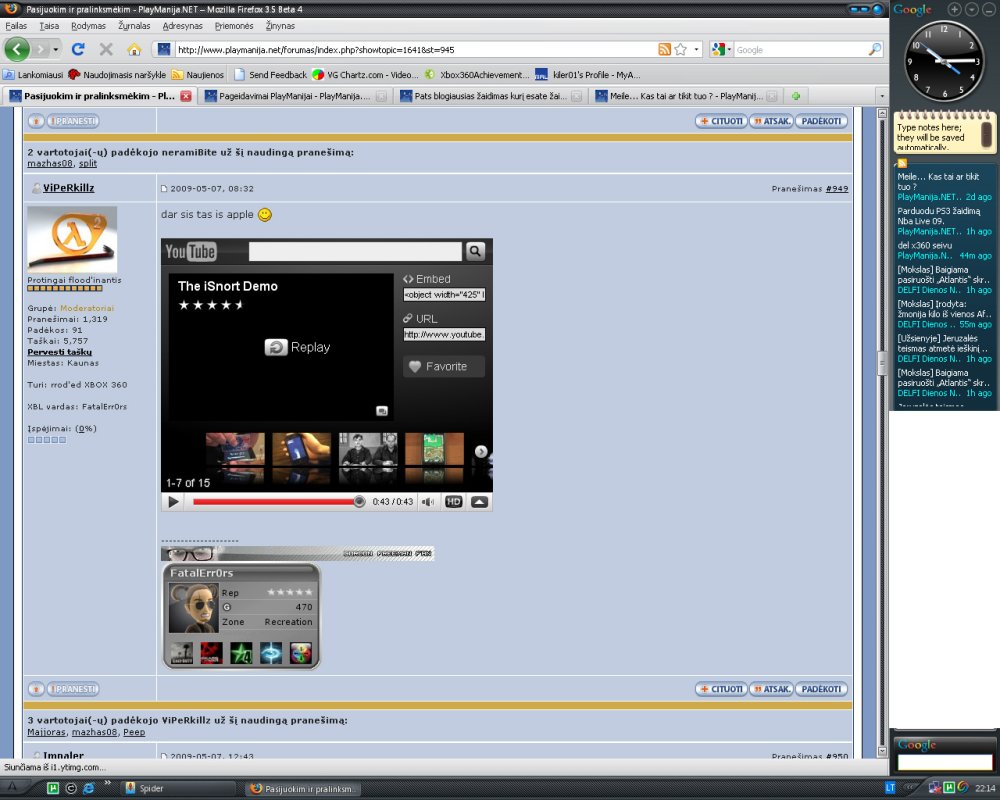Toggle HD quality on the video player
This screenshot has width=1000, height=800.
(453, 501)
